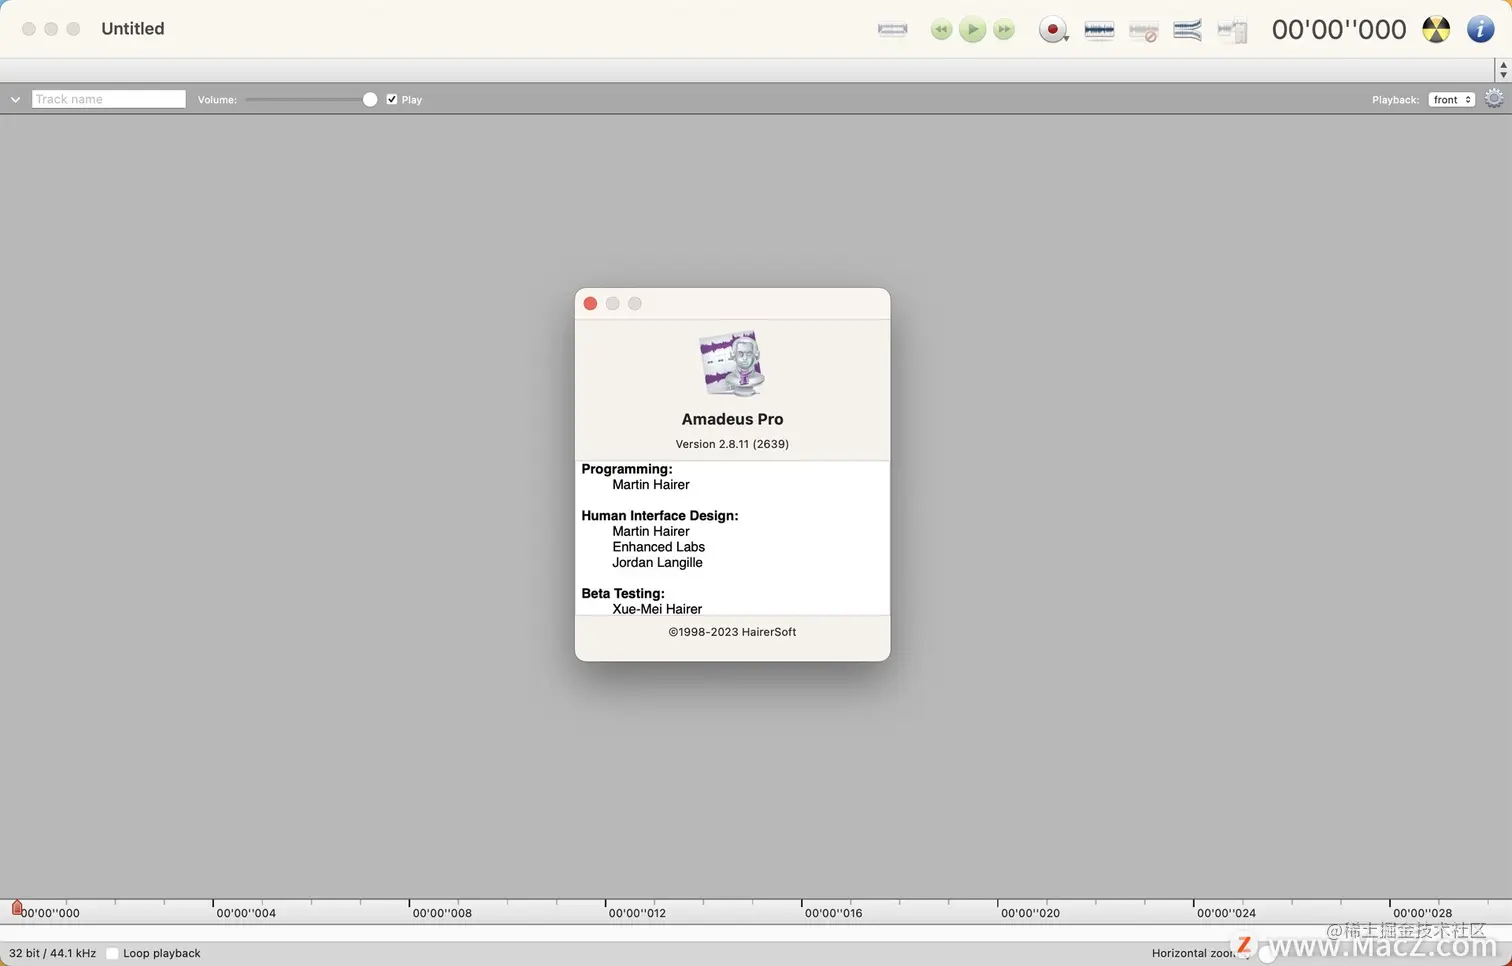Click the rewind button in the toolbar
Image resolution: width=1512 pixels, height=966 pixels.
click(x=941, y=30)
